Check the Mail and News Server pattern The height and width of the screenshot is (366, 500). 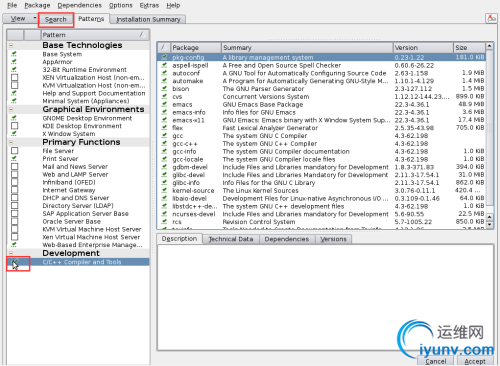point(14,166)
